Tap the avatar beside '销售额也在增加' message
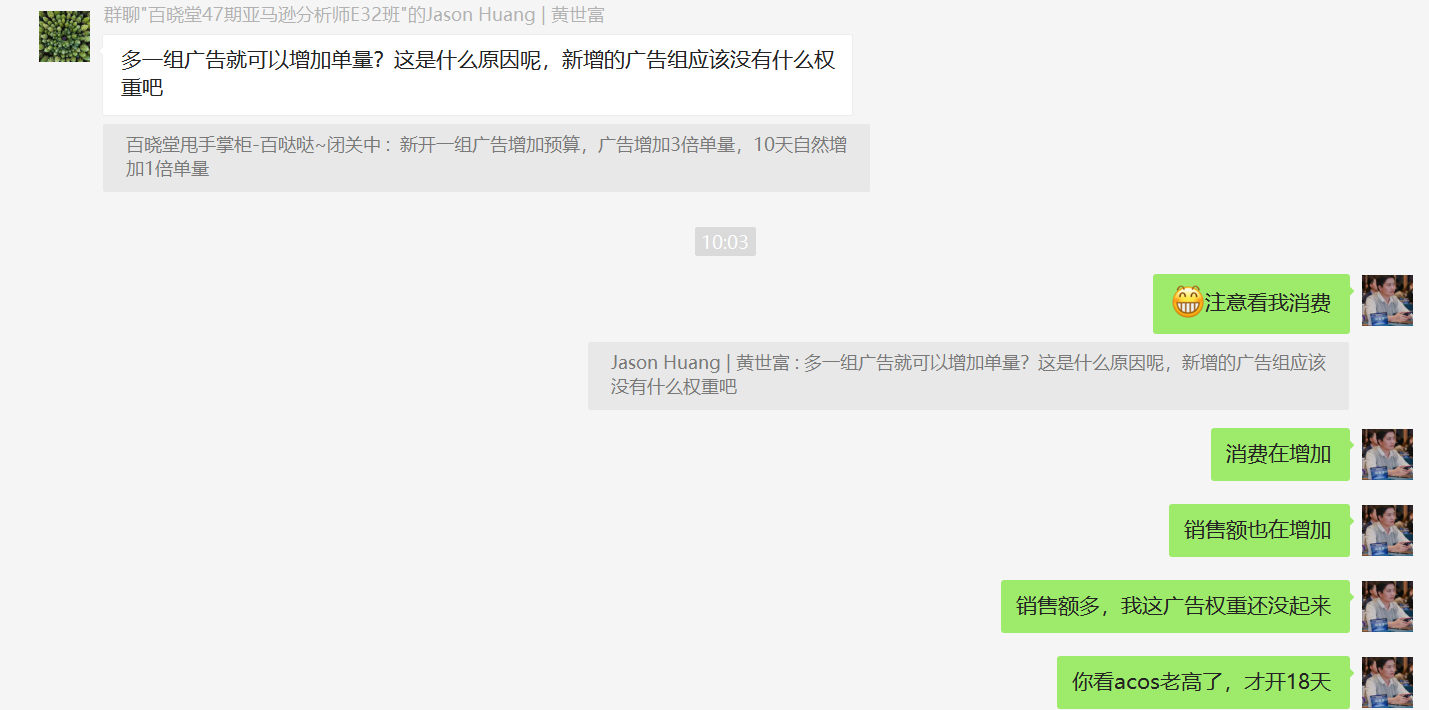Image resolution: width=1429 pixels, height=710 pixels. tap(1387, 530)
